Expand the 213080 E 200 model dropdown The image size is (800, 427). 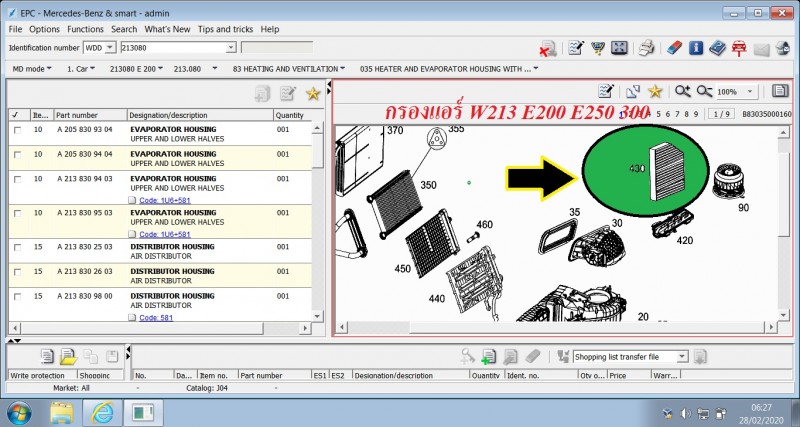tap(136, 69)
